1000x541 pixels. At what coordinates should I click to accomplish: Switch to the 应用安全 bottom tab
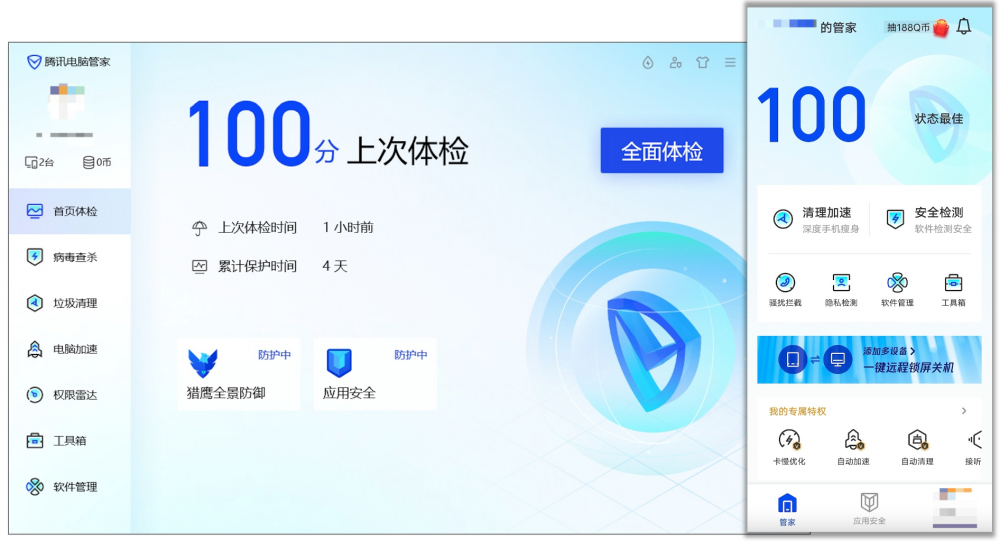click(869, 508)
